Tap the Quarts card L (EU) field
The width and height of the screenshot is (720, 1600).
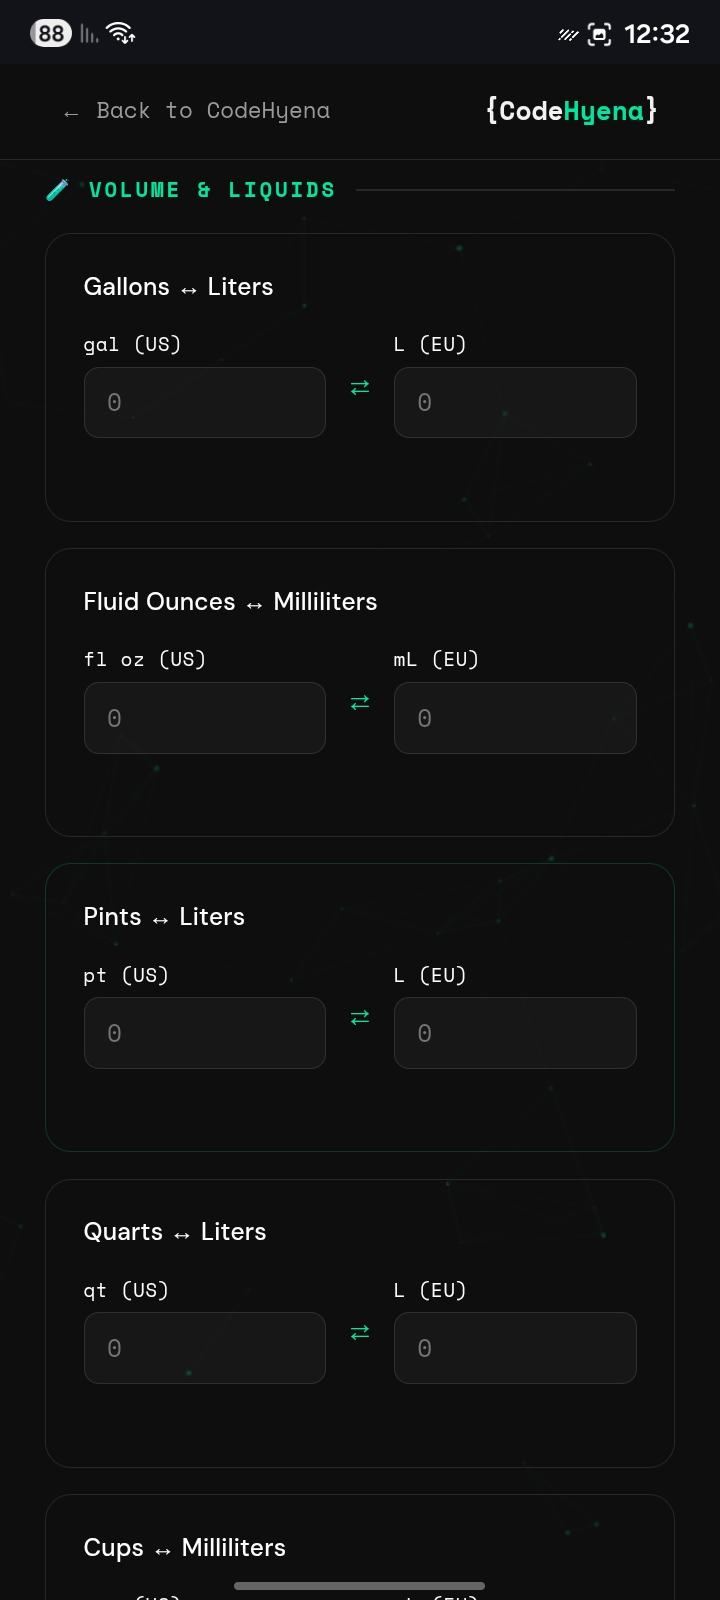point(515,1348)
